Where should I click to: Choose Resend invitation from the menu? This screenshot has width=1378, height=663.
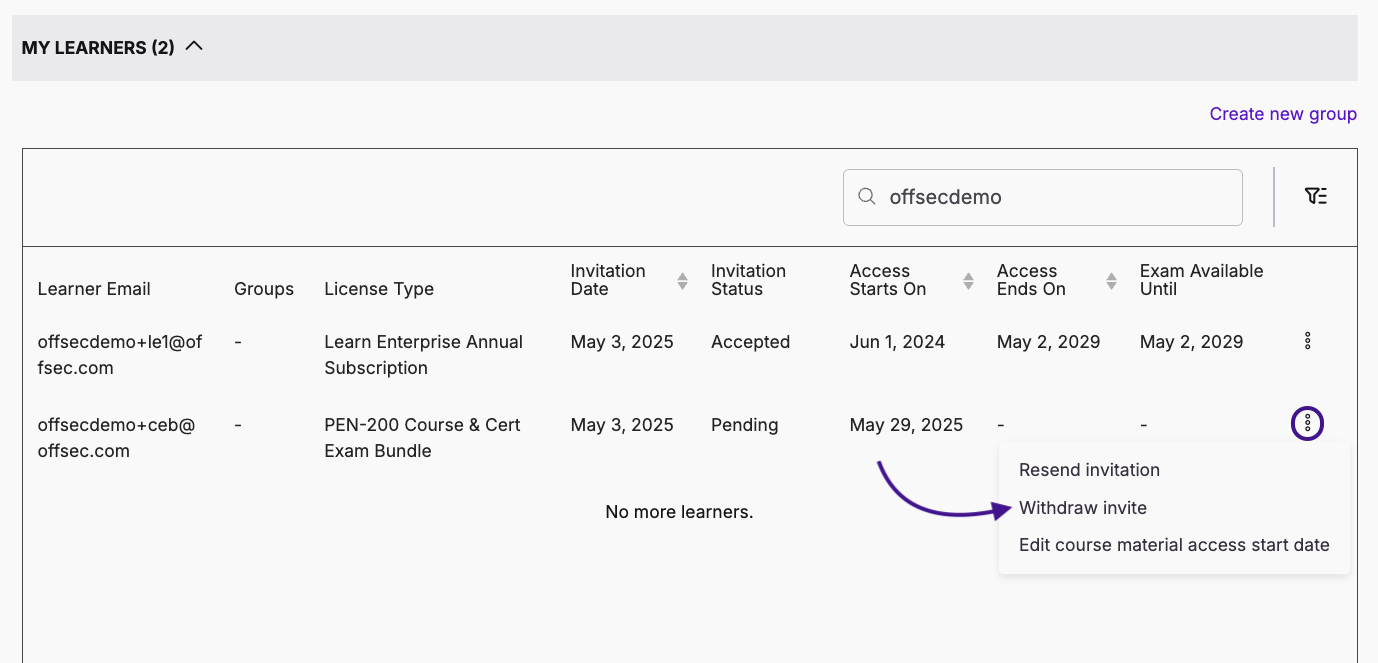(x=1089, y=470)
